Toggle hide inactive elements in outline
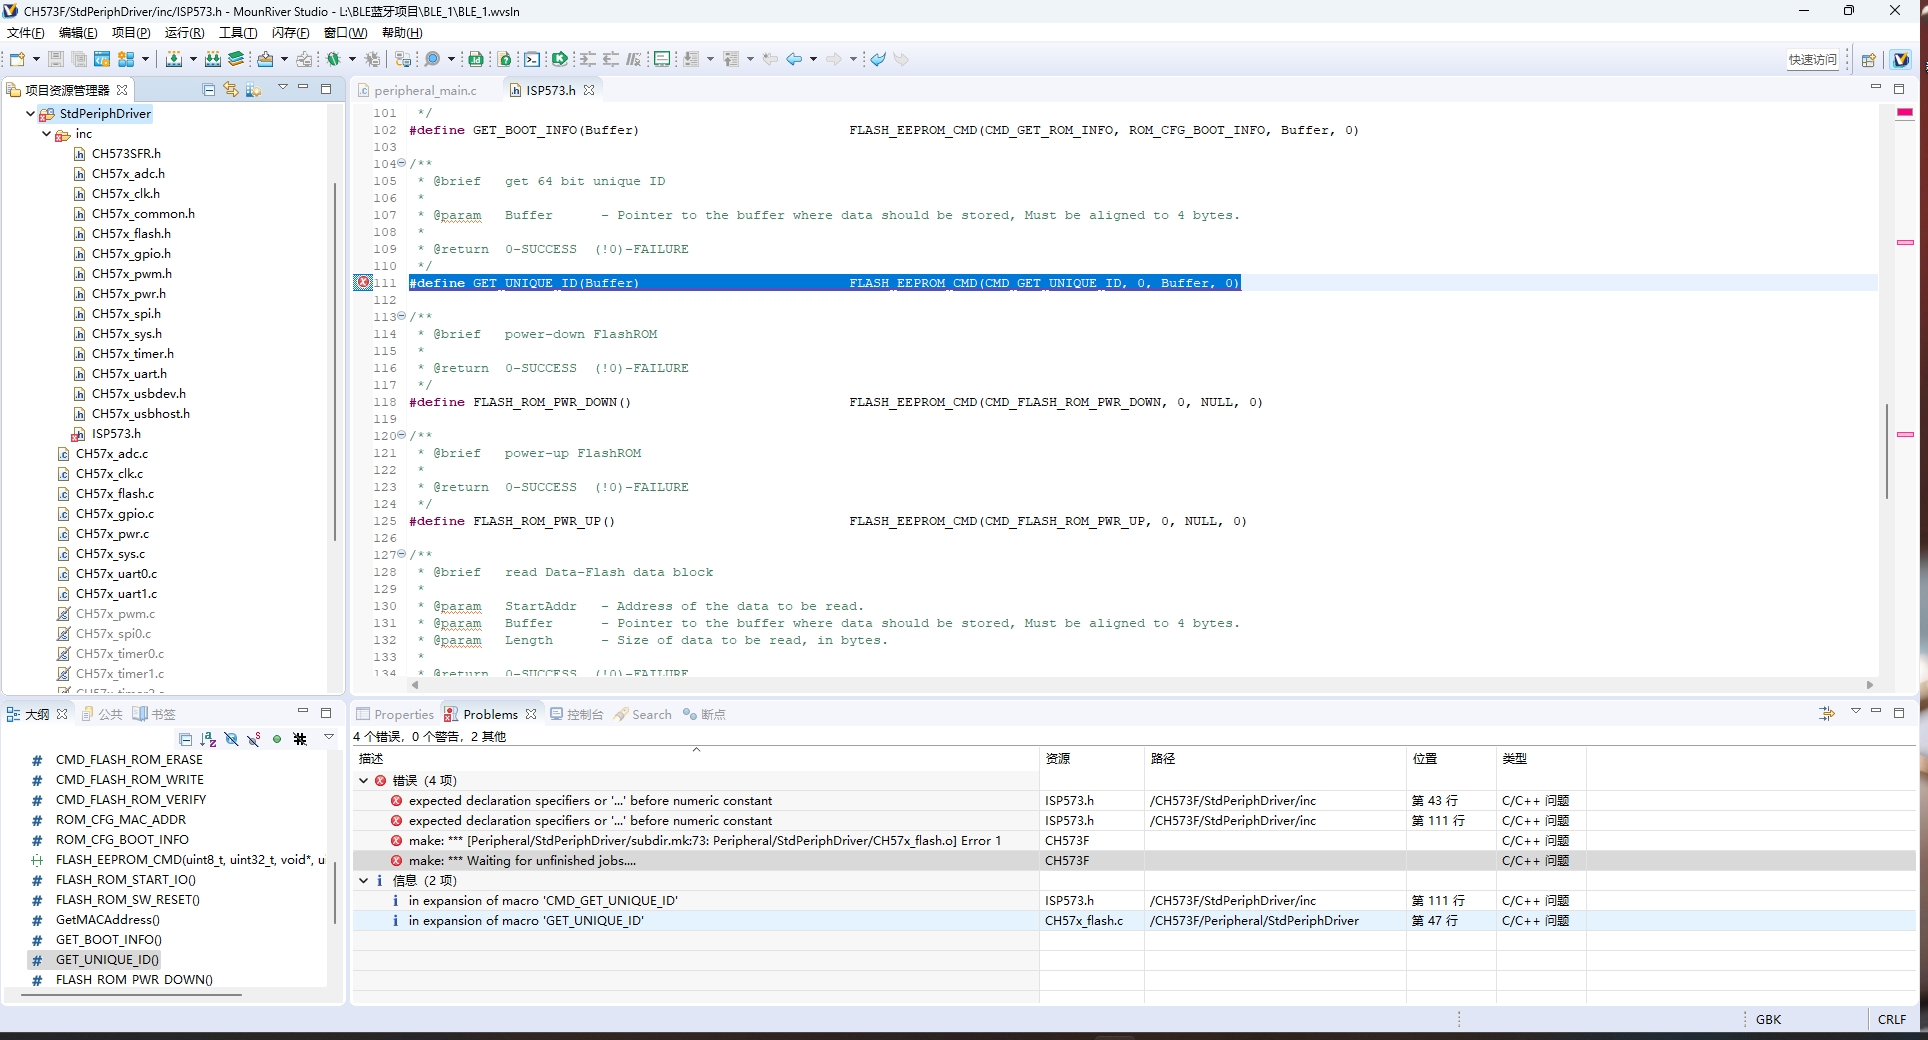 tap(300, 739)
